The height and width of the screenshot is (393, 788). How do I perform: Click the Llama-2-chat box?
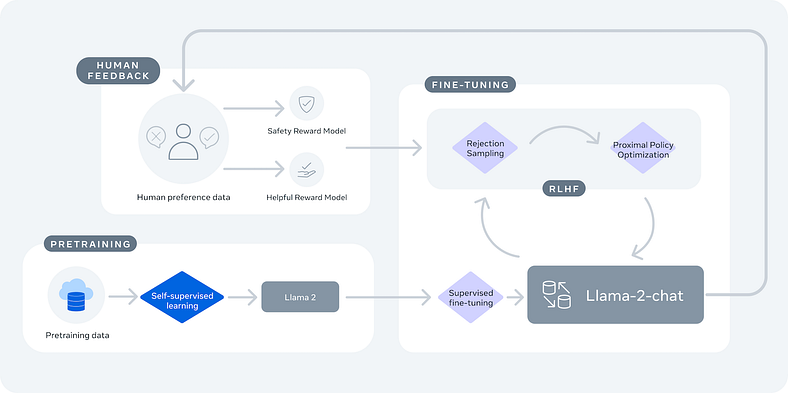pos(615,294)
